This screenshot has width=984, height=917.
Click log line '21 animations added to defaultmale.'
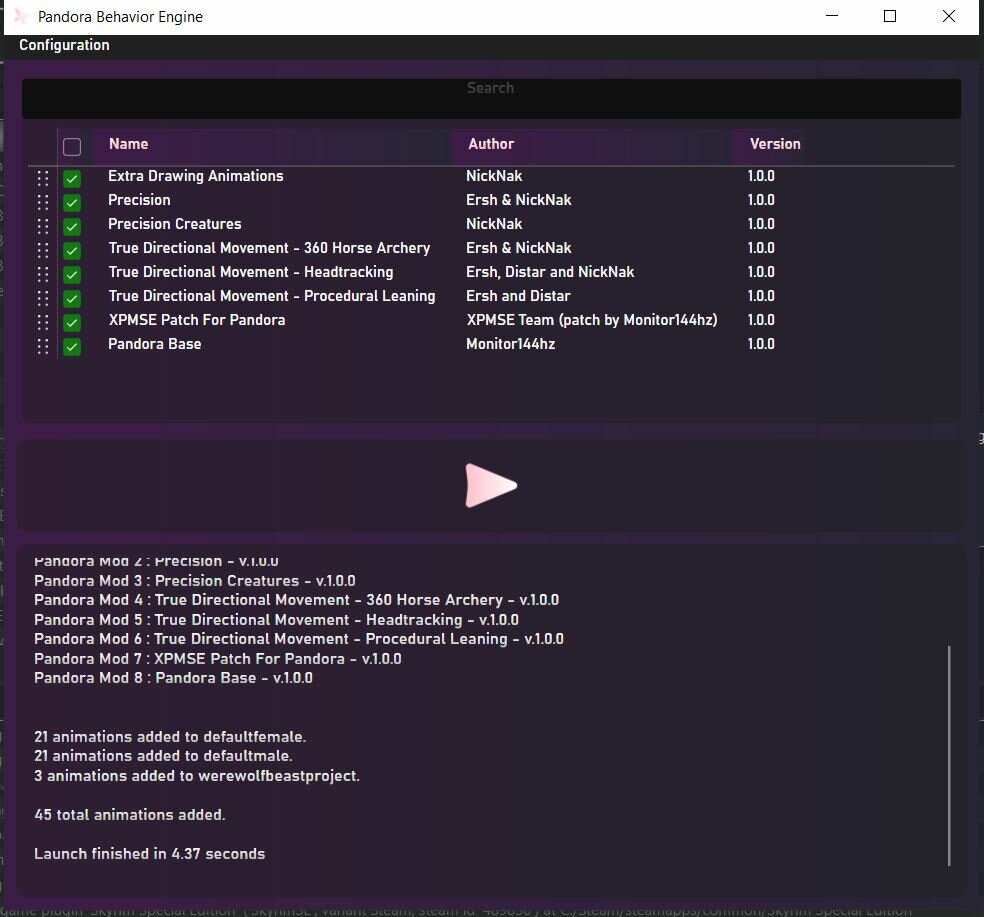point(163,756)
